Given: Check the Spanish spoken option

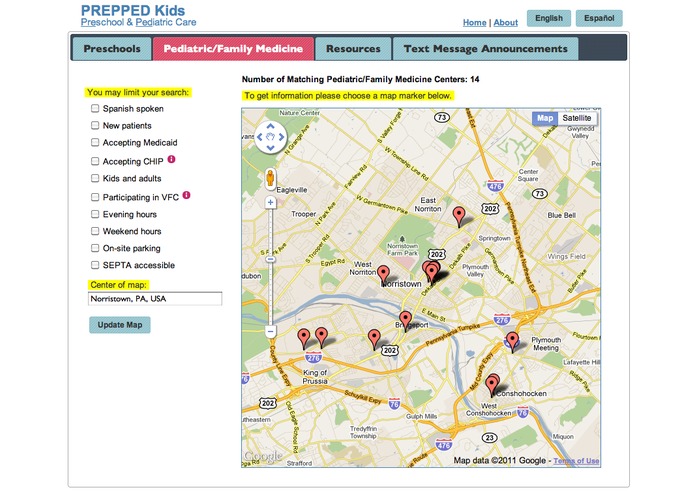Looking at the screenshot, I should pyautogui.click(x=95, y=109).
